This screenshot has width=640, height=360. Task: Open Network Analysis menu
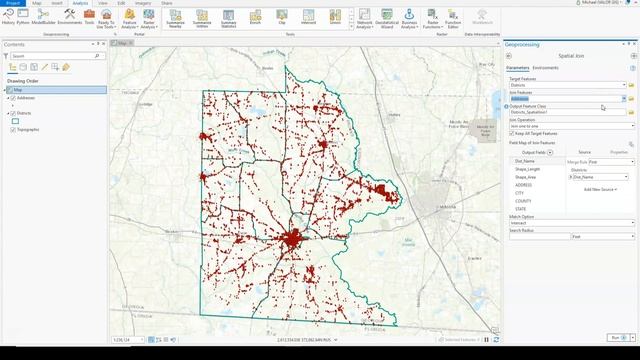(364, 19)
